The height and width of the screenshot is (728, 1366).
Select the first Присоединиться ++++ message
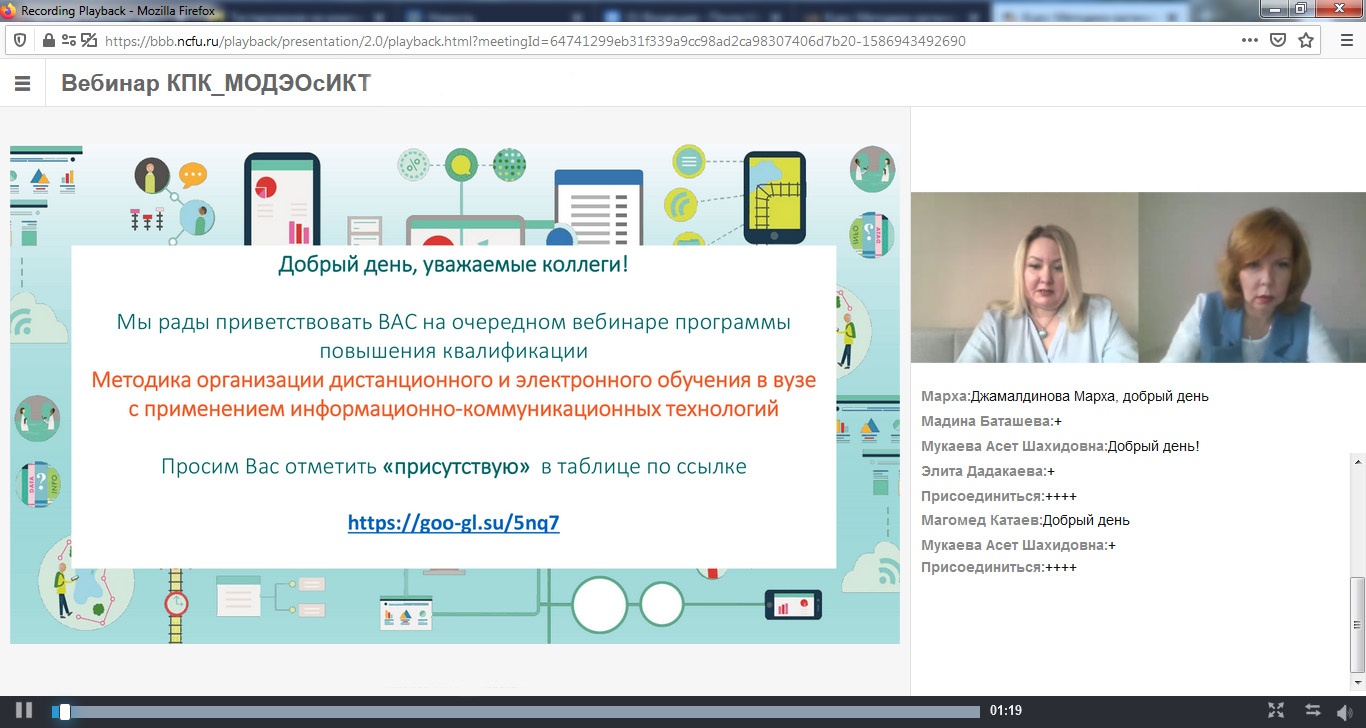[x=999, y=496]
